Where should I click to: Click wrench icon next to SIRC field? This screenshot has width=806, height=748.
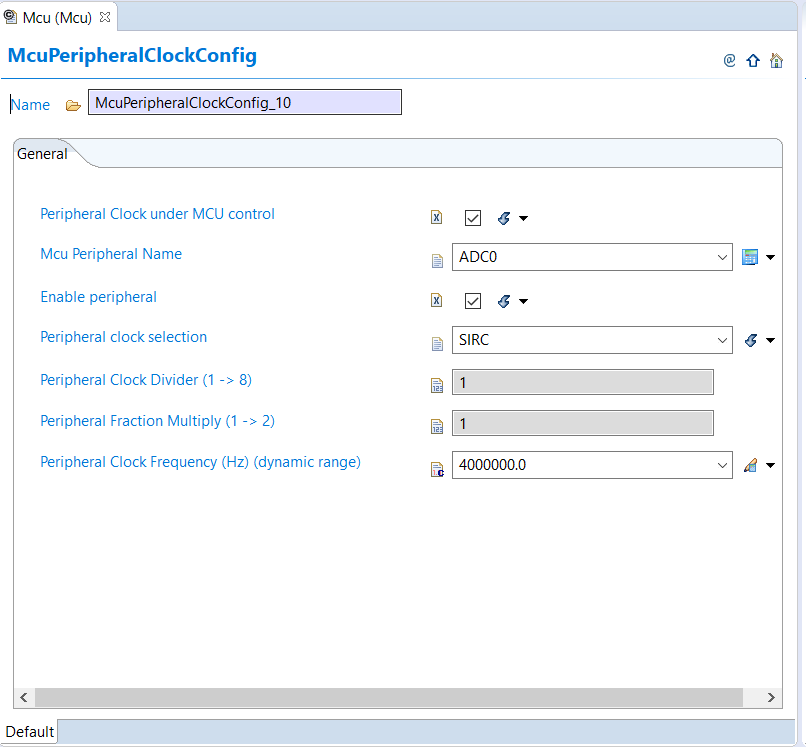click(751, 340)
